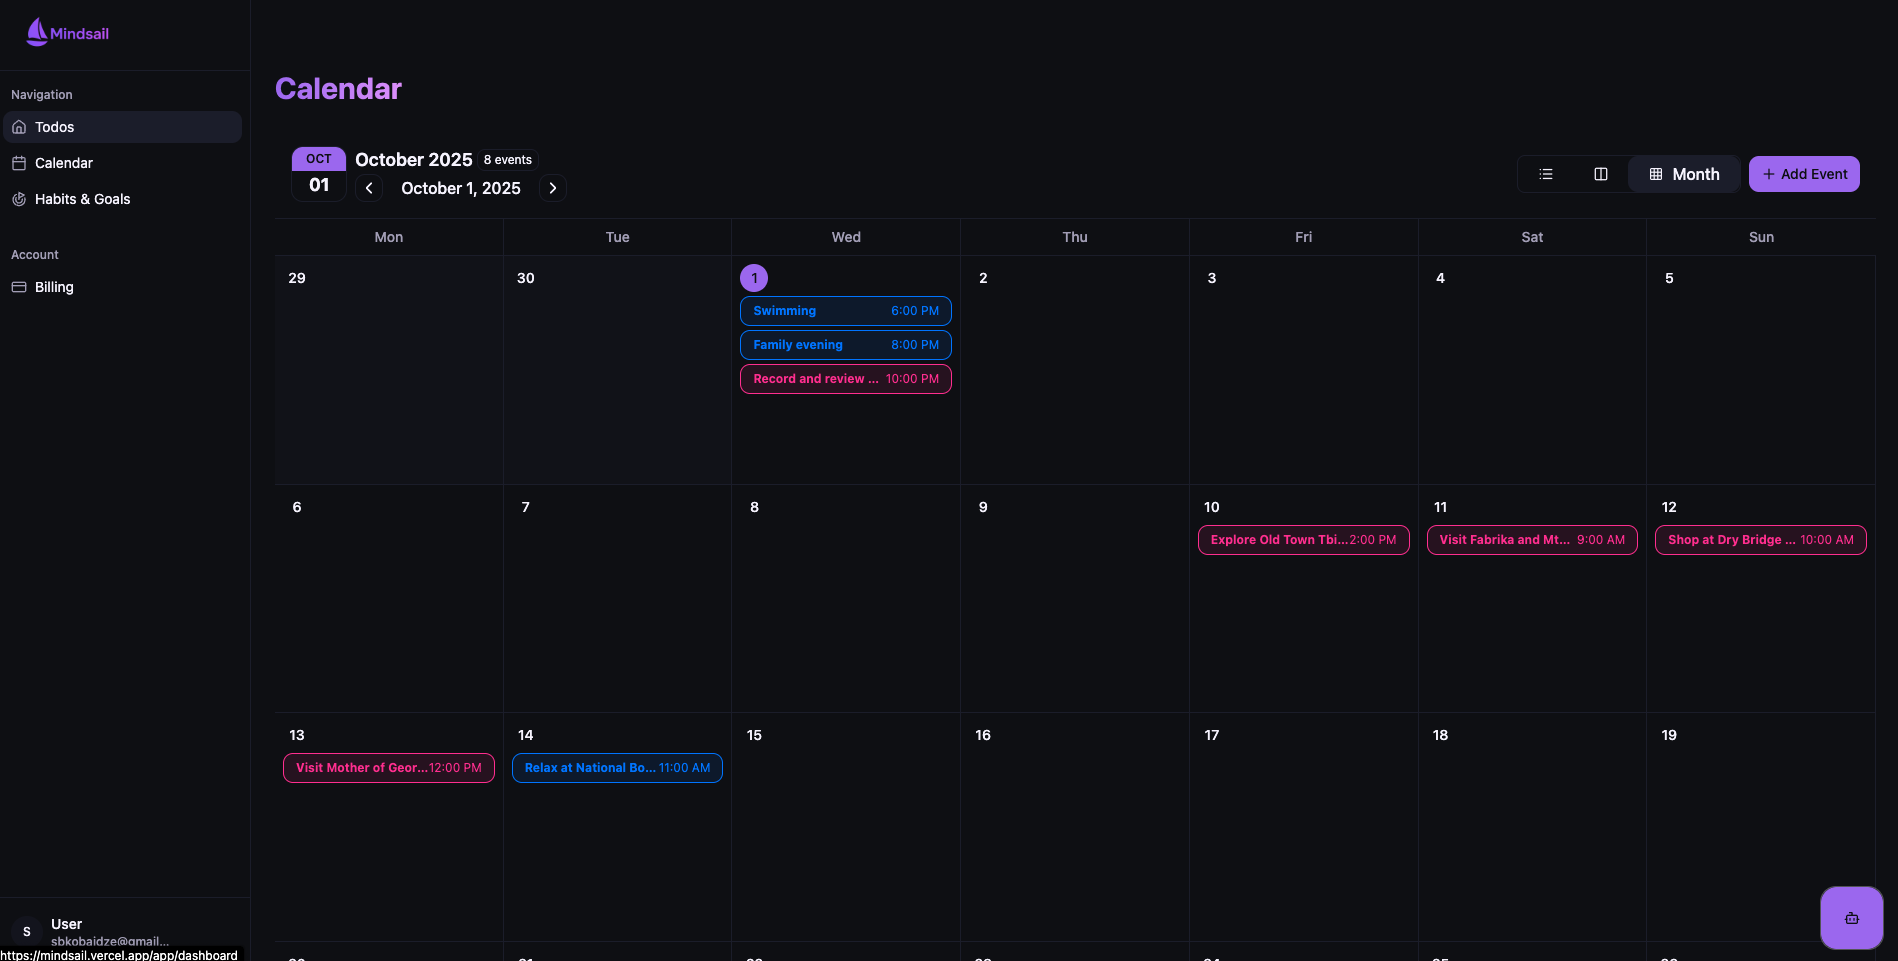
Task: Open Habits & Goals in the sidebar
Action: 122,199
